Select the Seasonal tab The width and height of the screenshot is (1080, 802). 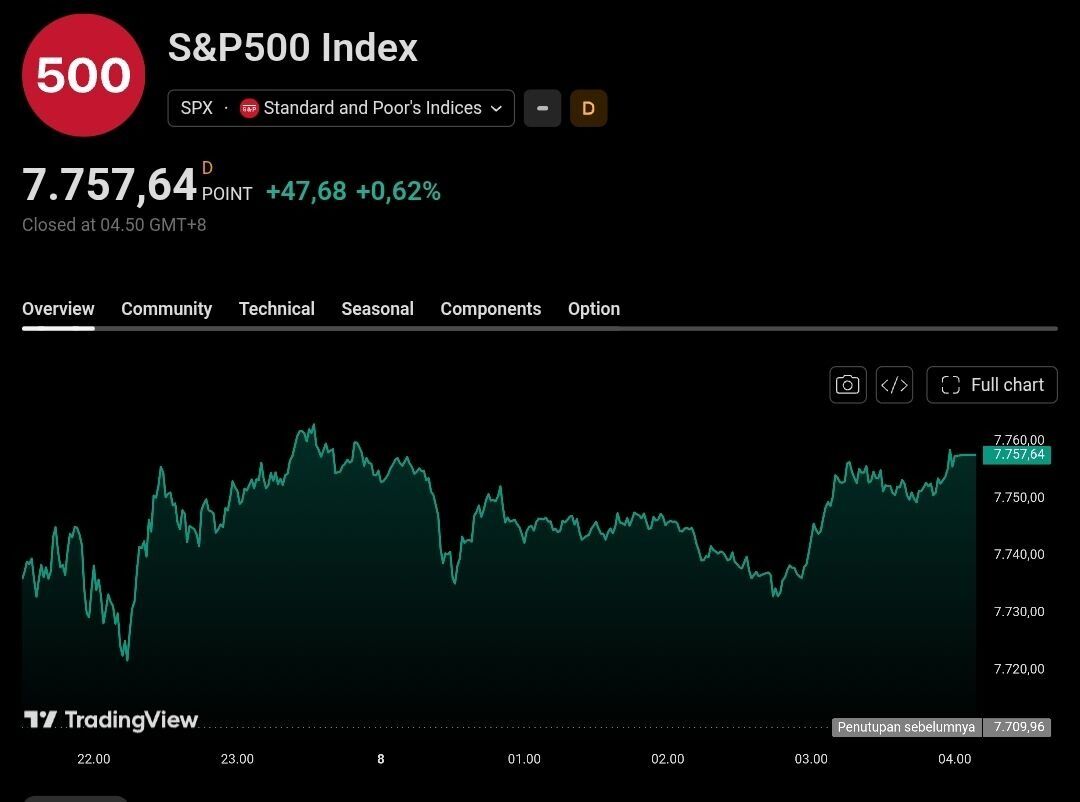pos(377,309)
